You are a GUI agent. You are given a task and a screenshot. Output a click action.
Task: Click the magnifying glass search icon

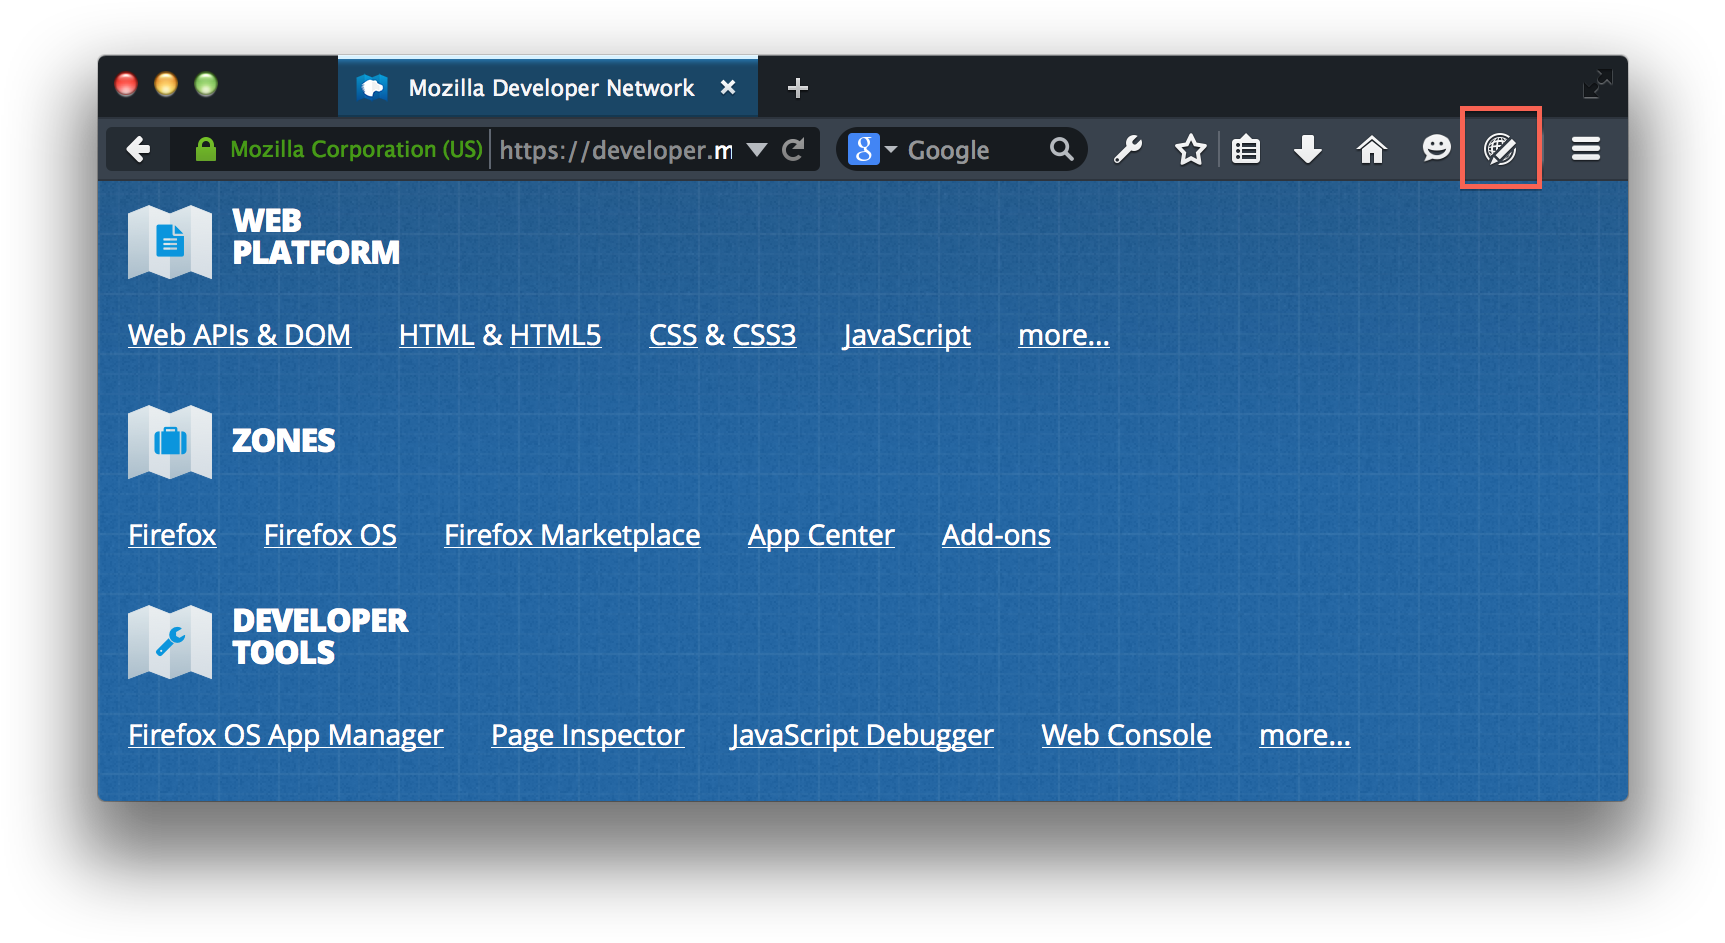pyautogui.click(x=1061, y=150)
